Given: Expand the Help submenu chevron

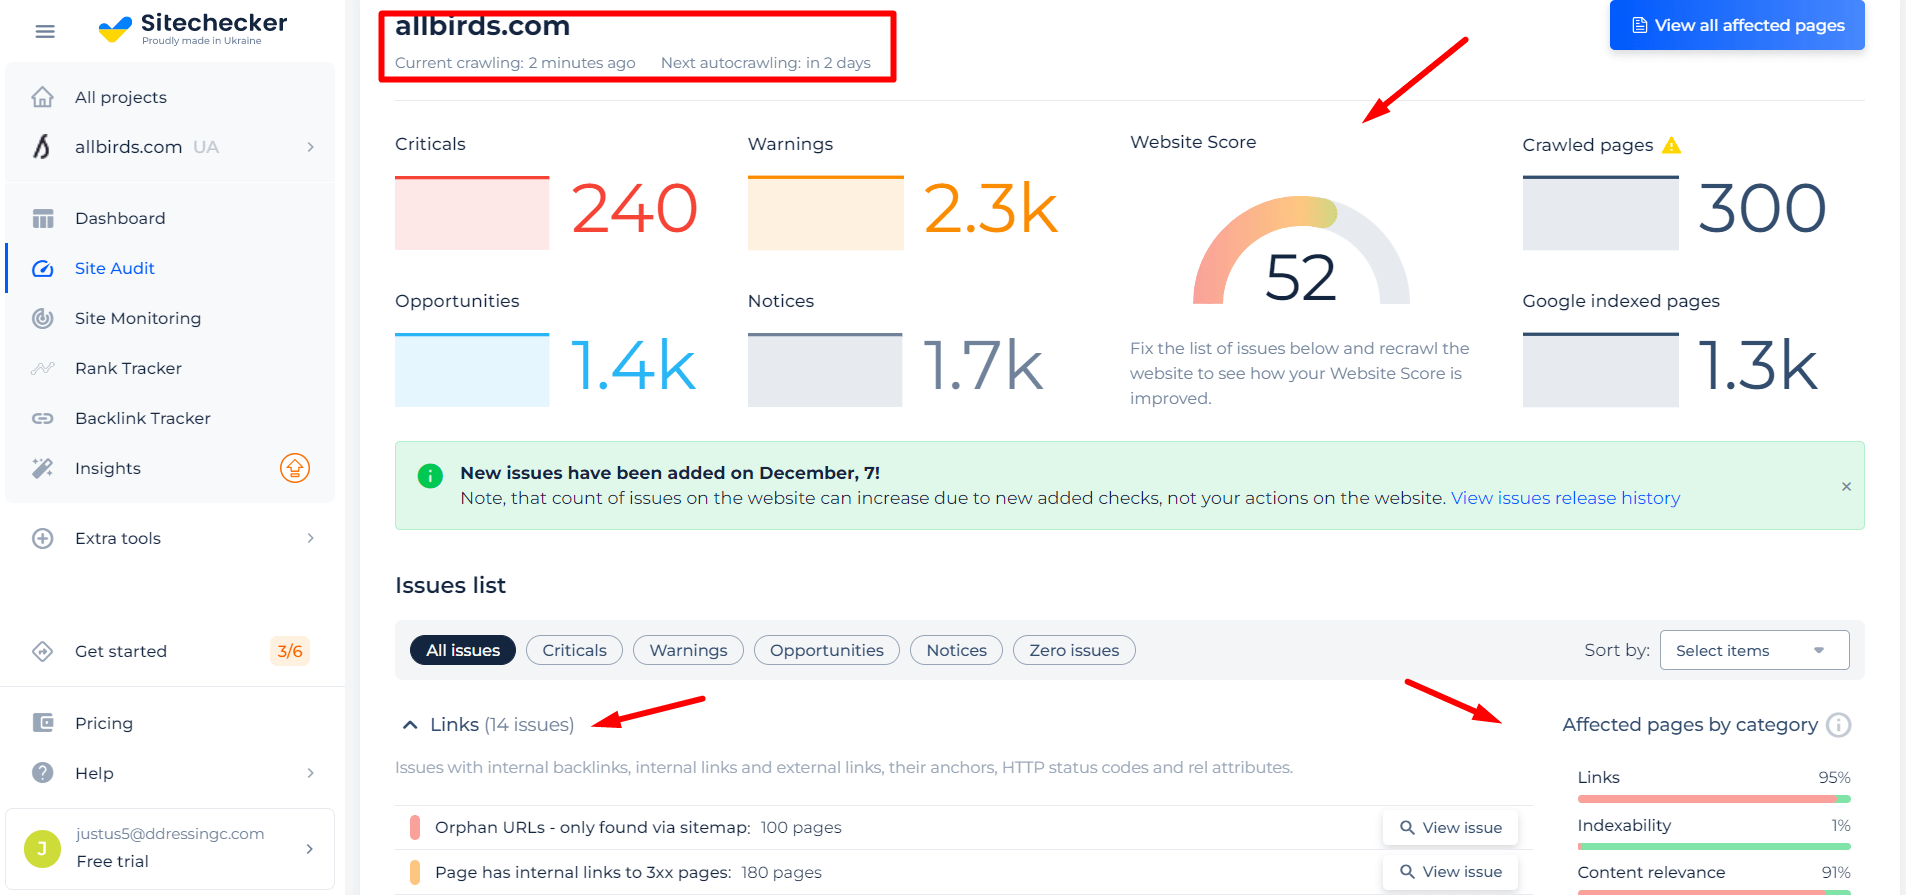Looking at the screenshot, I should [x=311, y=773].
